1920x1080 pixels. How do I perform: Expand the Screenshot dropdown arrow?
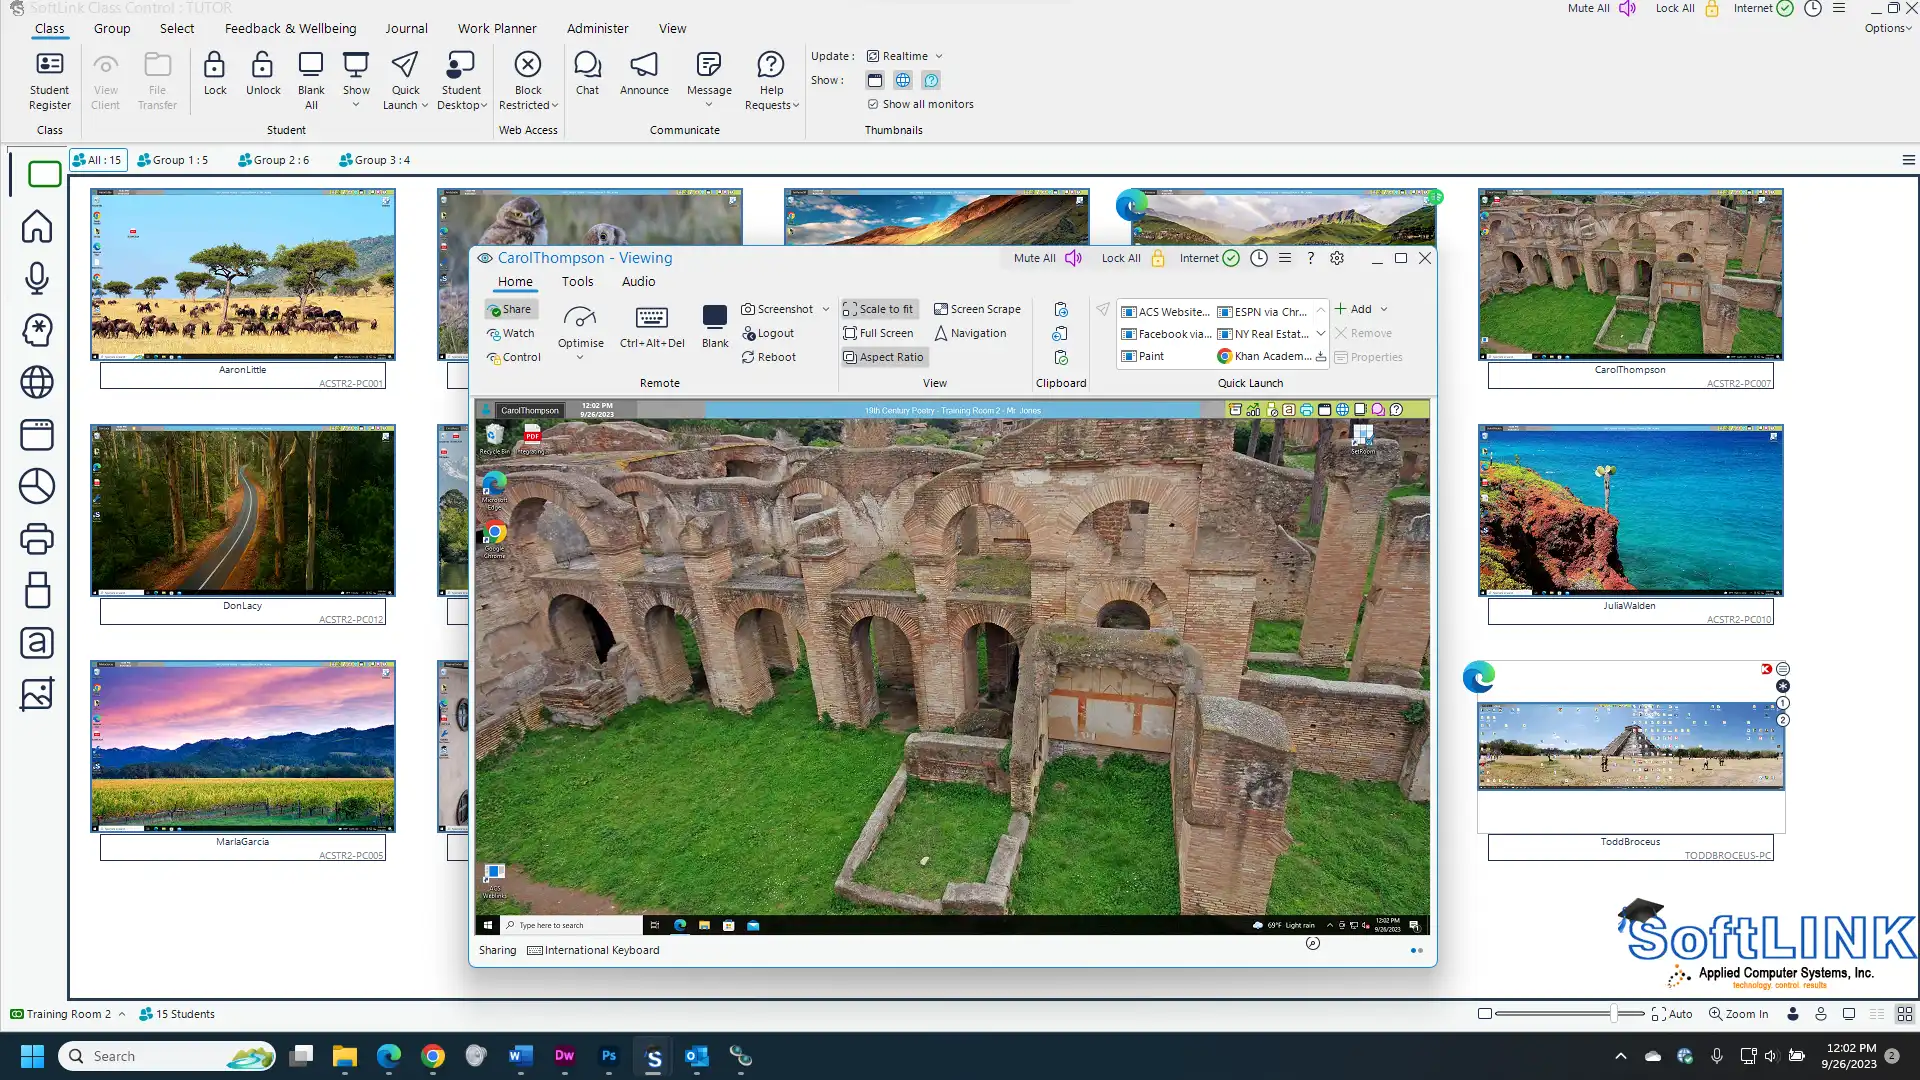pyautogui.click(x=826, y=309)
